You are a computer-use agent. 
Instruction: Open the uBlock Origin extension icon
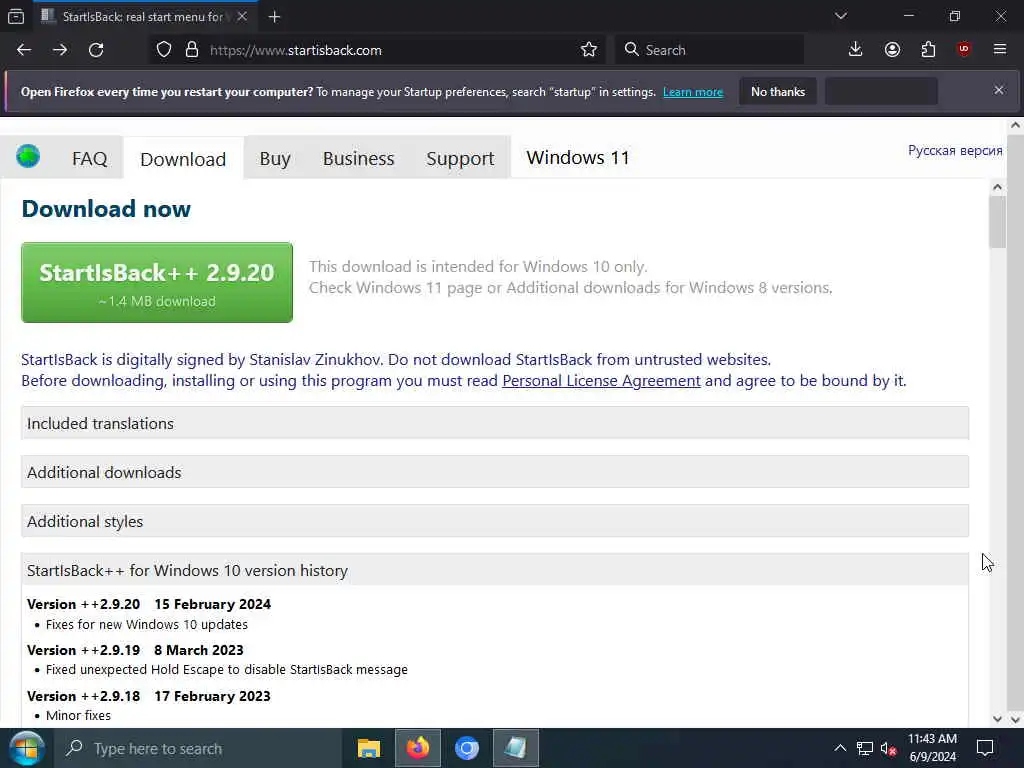click(x=964, y=50)
